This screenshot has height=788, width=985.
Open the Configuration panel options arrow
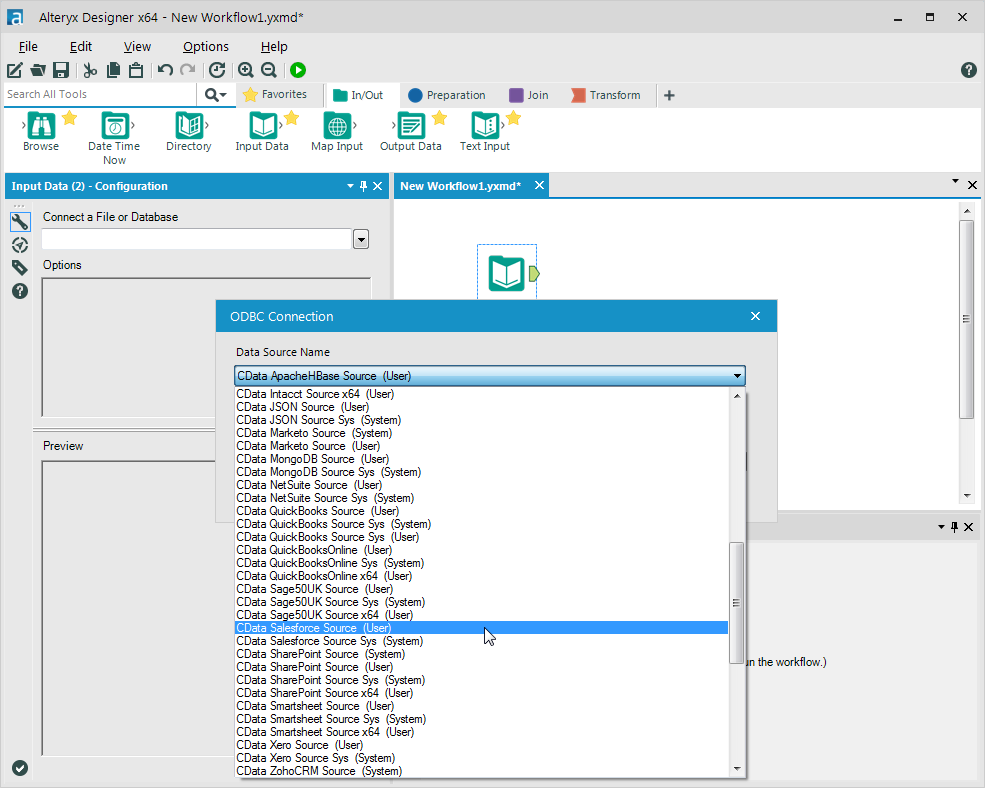click(350, 186)
